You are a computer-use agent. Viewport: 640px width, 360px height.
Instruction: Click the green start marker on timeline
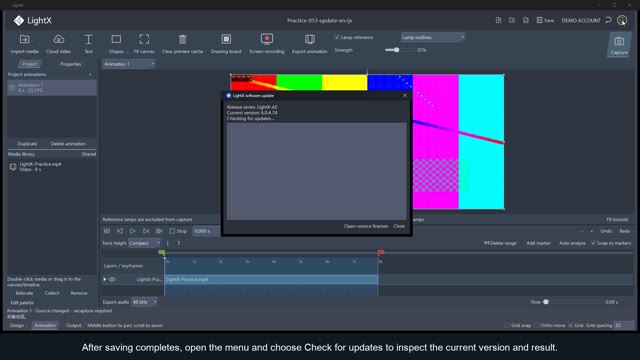pos(162,253)
